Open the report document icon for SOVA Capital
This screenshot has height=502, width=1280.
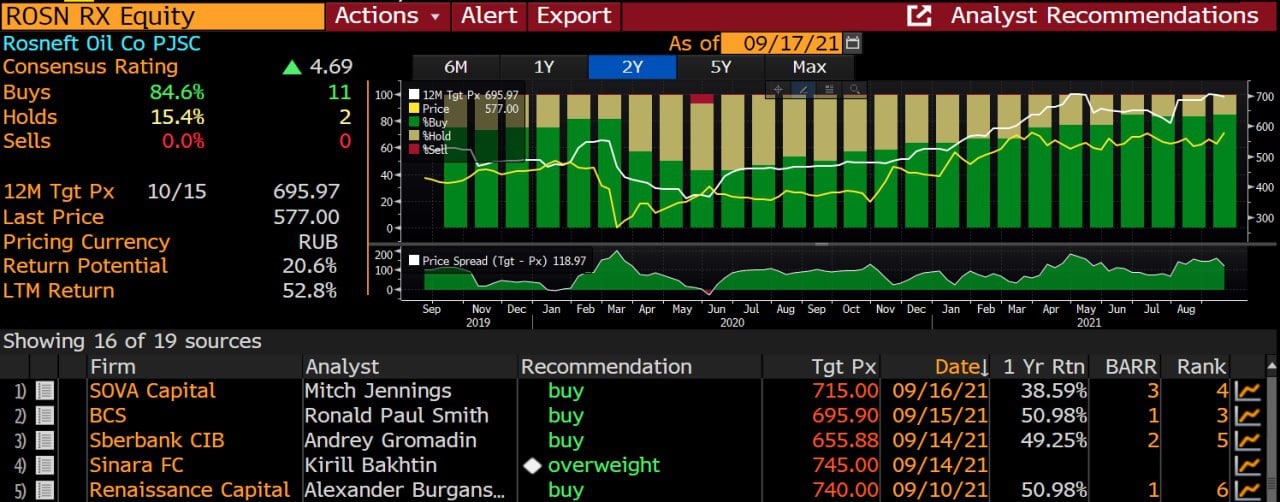[x=44, y=391]
